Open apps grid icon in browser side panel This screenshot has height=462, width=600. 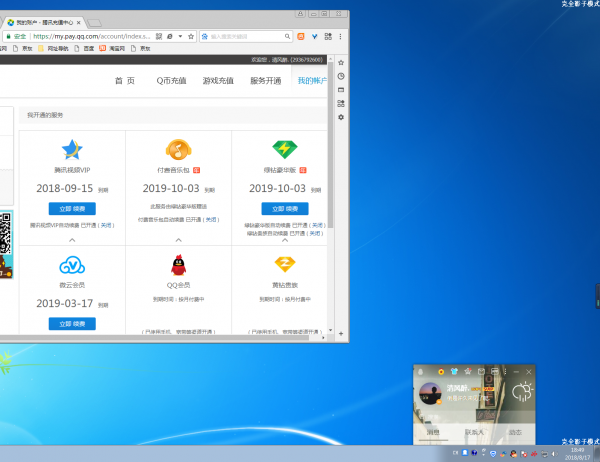[x=341, y=103]
